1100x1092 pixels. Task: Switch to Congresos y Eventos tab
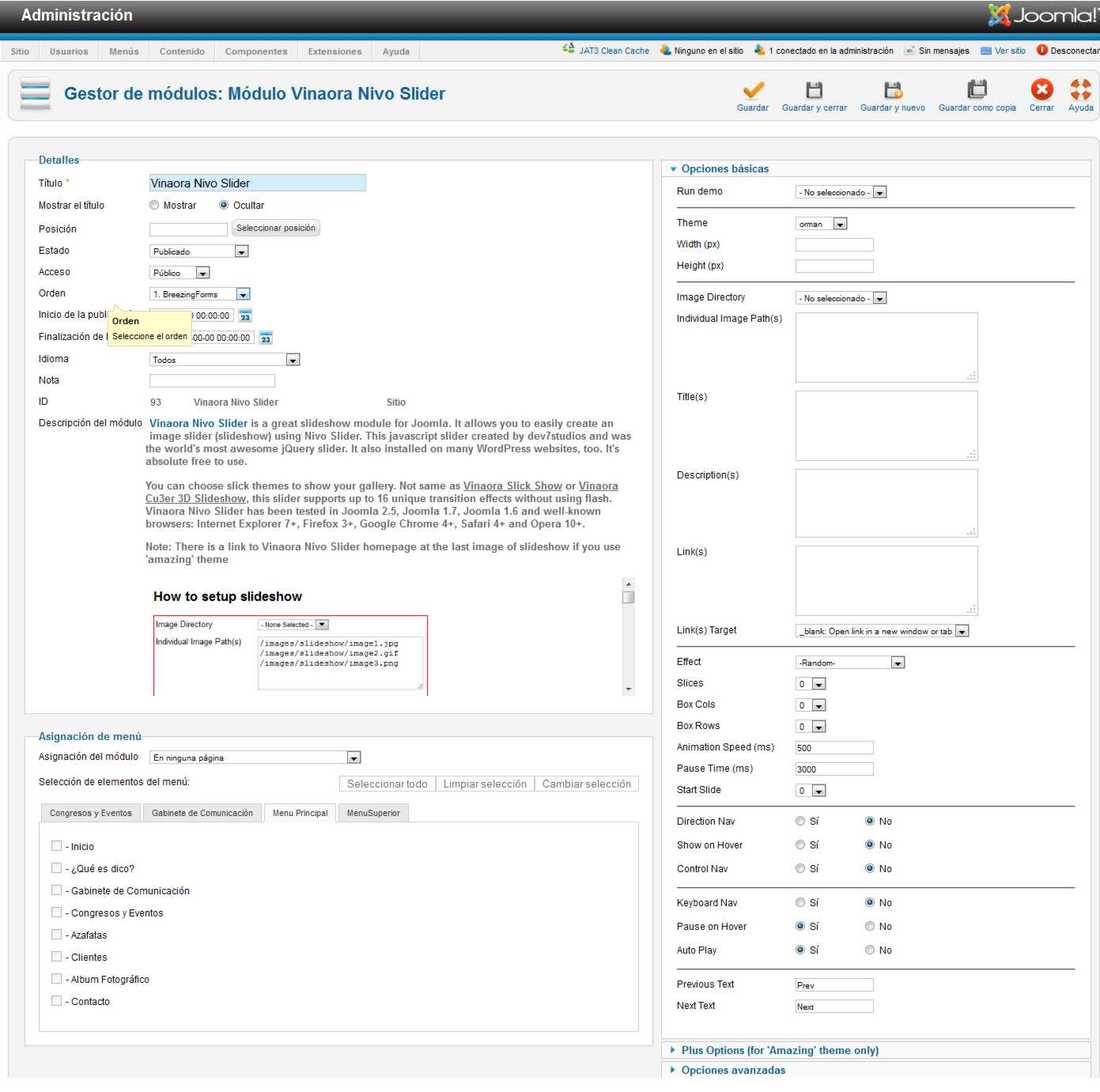point(90,814)
